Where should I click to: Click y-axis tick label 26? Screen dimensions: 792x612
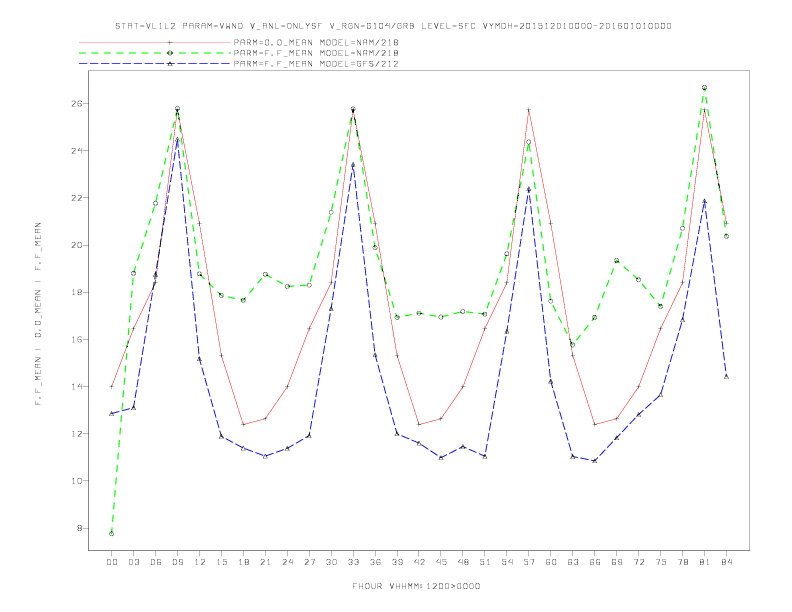pos(76,104)
